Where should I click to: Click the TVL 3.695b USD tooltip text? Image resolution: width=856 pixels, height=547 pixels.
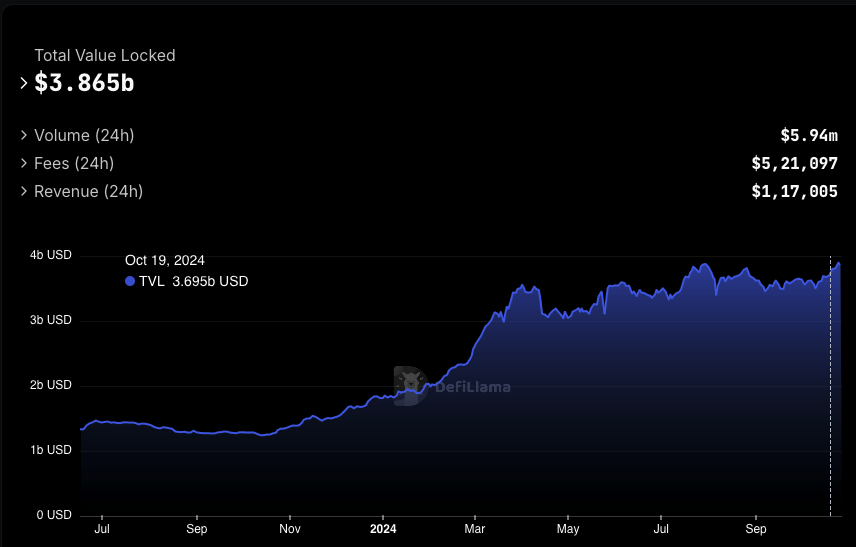point(193,282)
